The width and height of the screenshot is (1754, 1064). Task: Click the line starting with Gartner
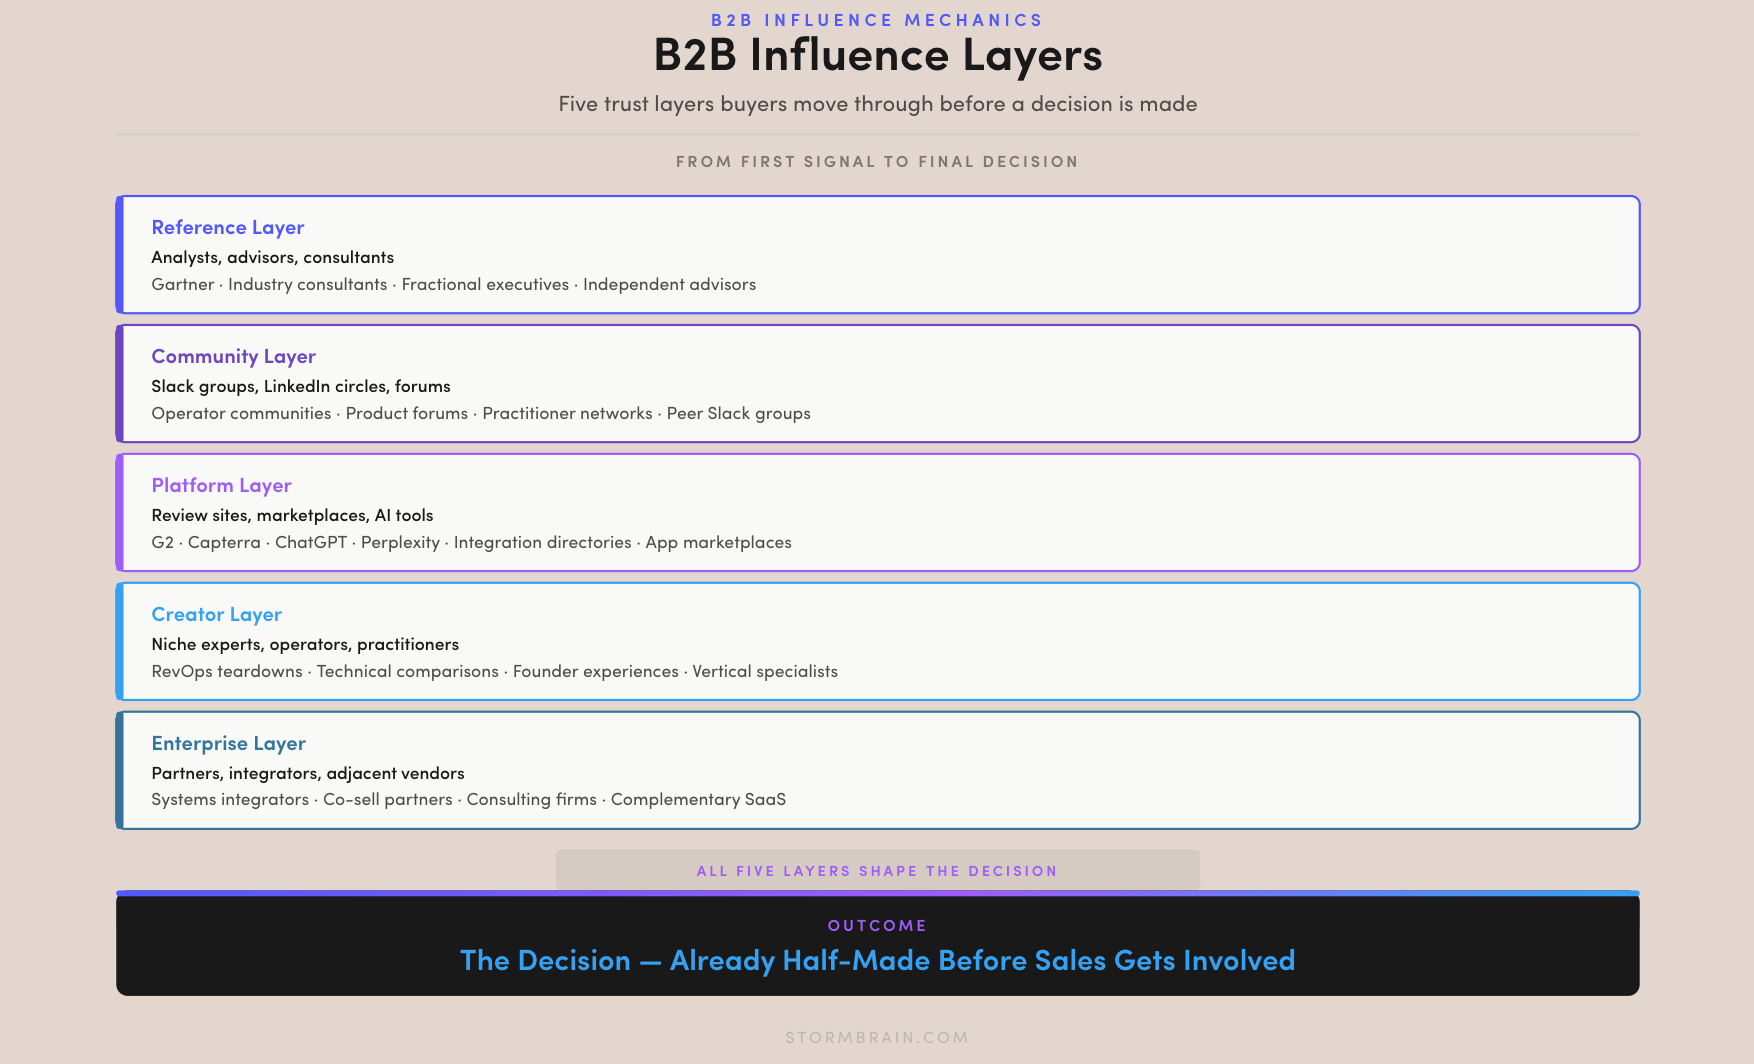(x=453, y=285)
